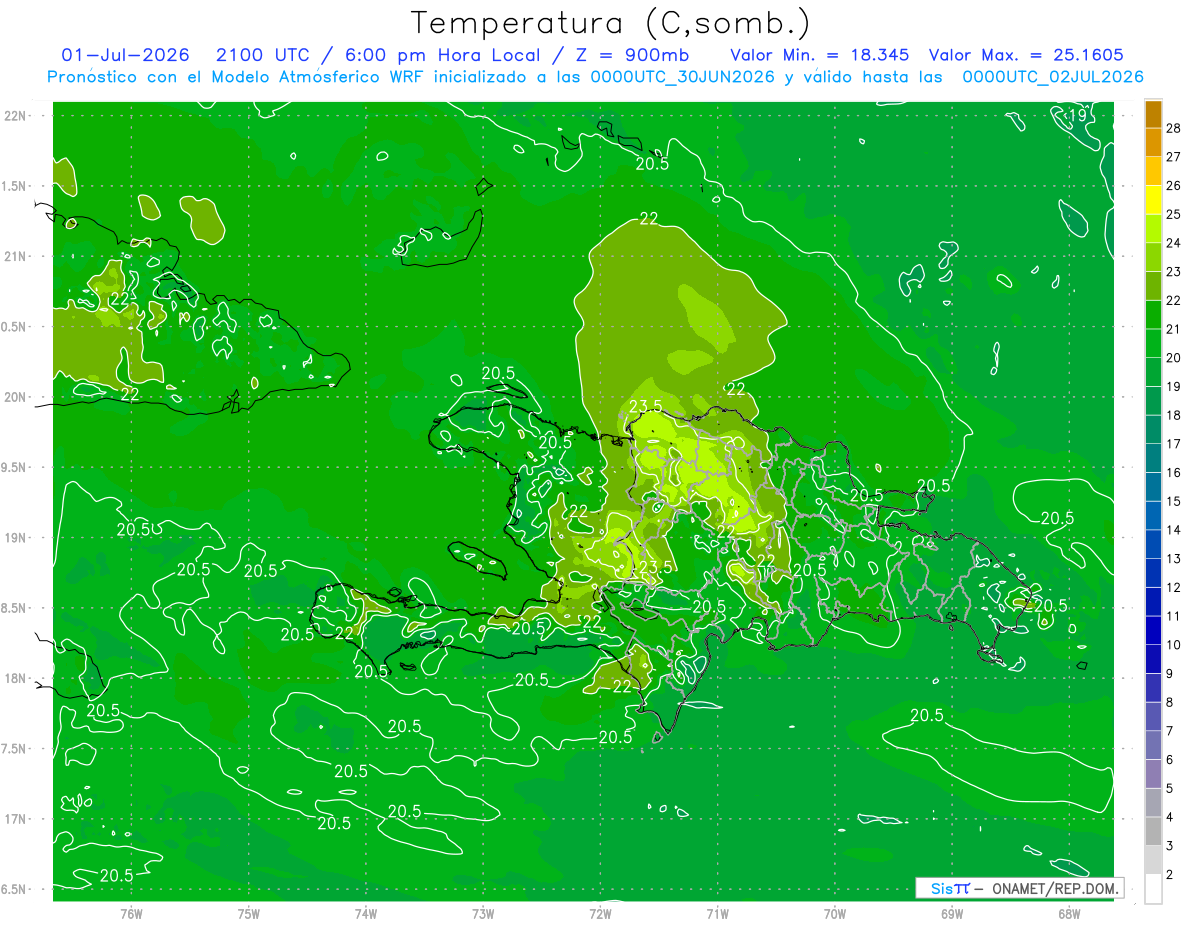Screen dimensions: 1200x927
Task: Click the latitude axis label "20N"
Action: [16, 397]
